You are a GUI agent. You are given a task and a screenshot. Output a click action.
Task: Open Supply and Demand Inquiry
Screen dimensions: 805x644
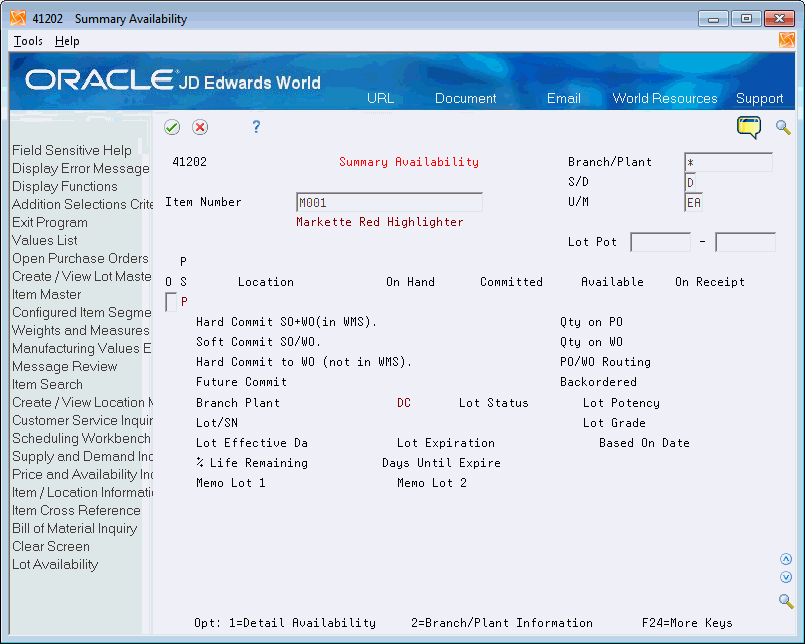click(x=82, y=457)
